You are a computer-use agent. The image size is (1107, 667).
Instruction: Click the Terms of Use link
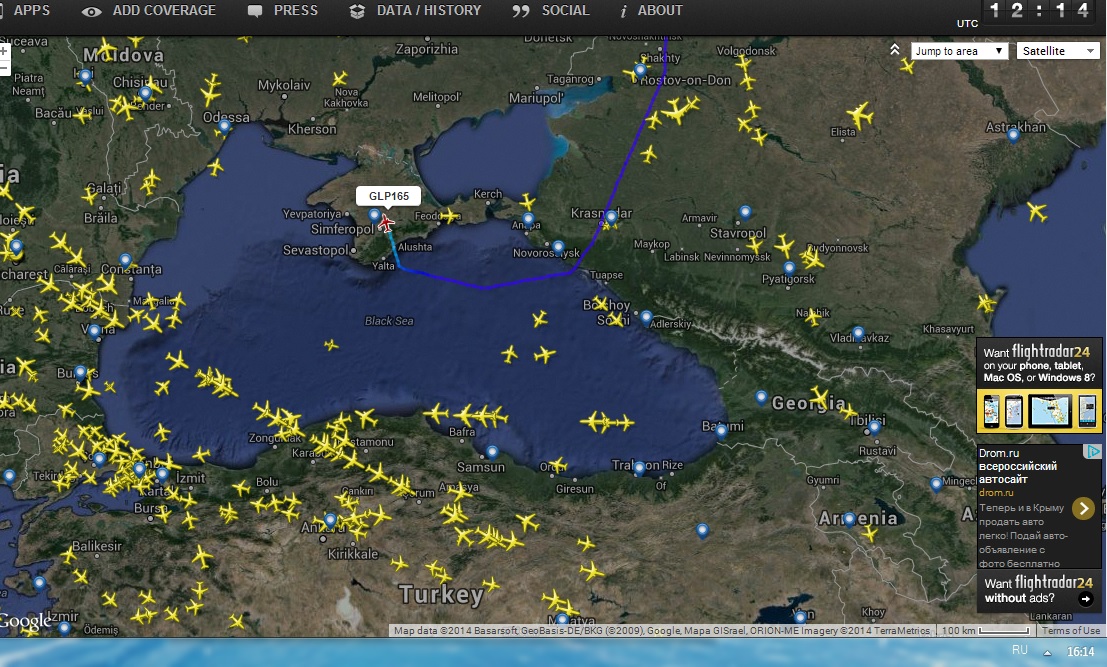pyautogui.click(x=1070, y=631)
